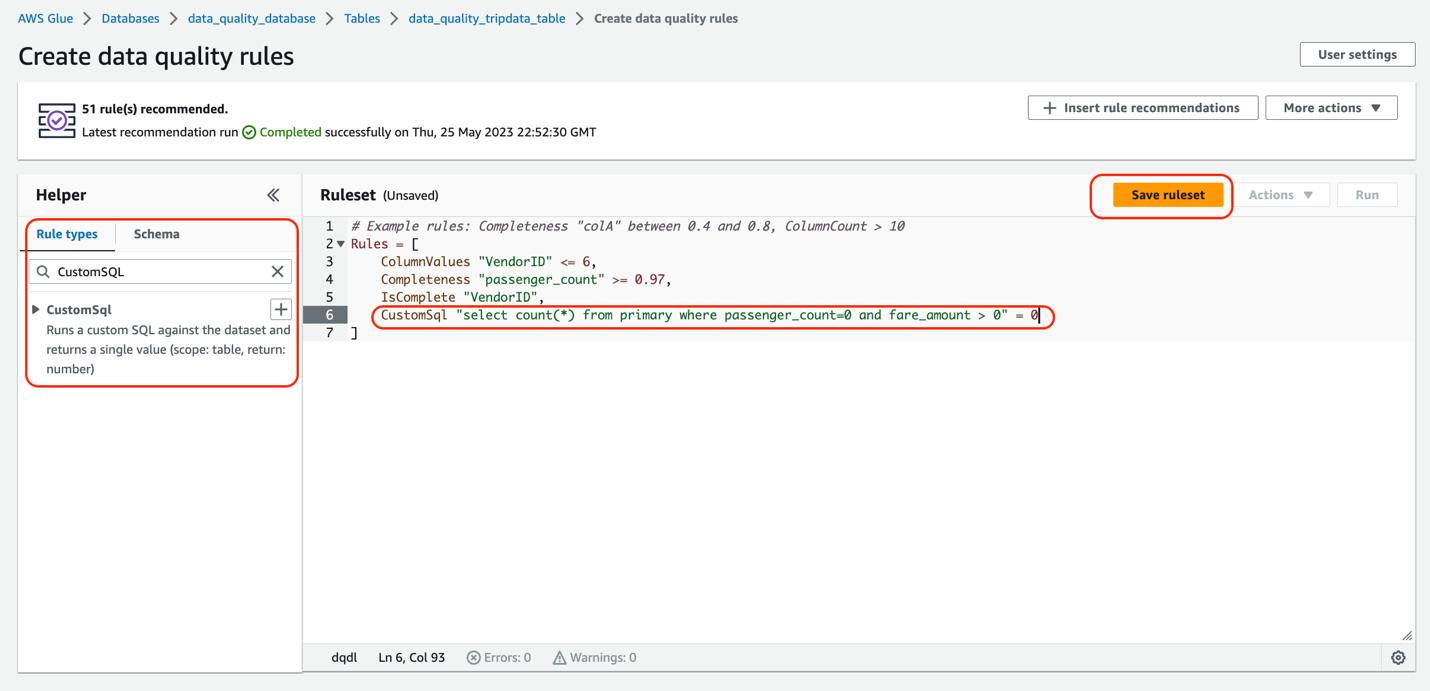The height and width of the screenshot is (691, 1430).
Task: Click the CustomSql rule description text
Action: tap(168, 349)
